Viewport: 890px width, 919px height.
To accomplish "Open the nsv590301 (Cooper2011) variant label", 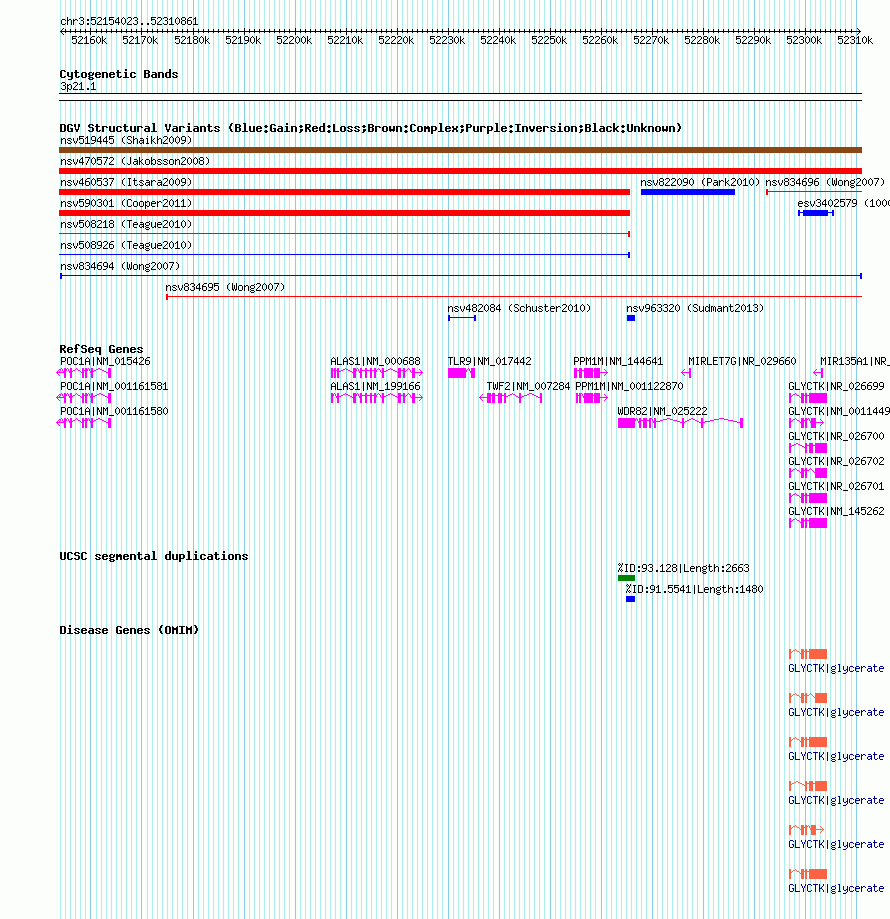I will pos(126,203).
